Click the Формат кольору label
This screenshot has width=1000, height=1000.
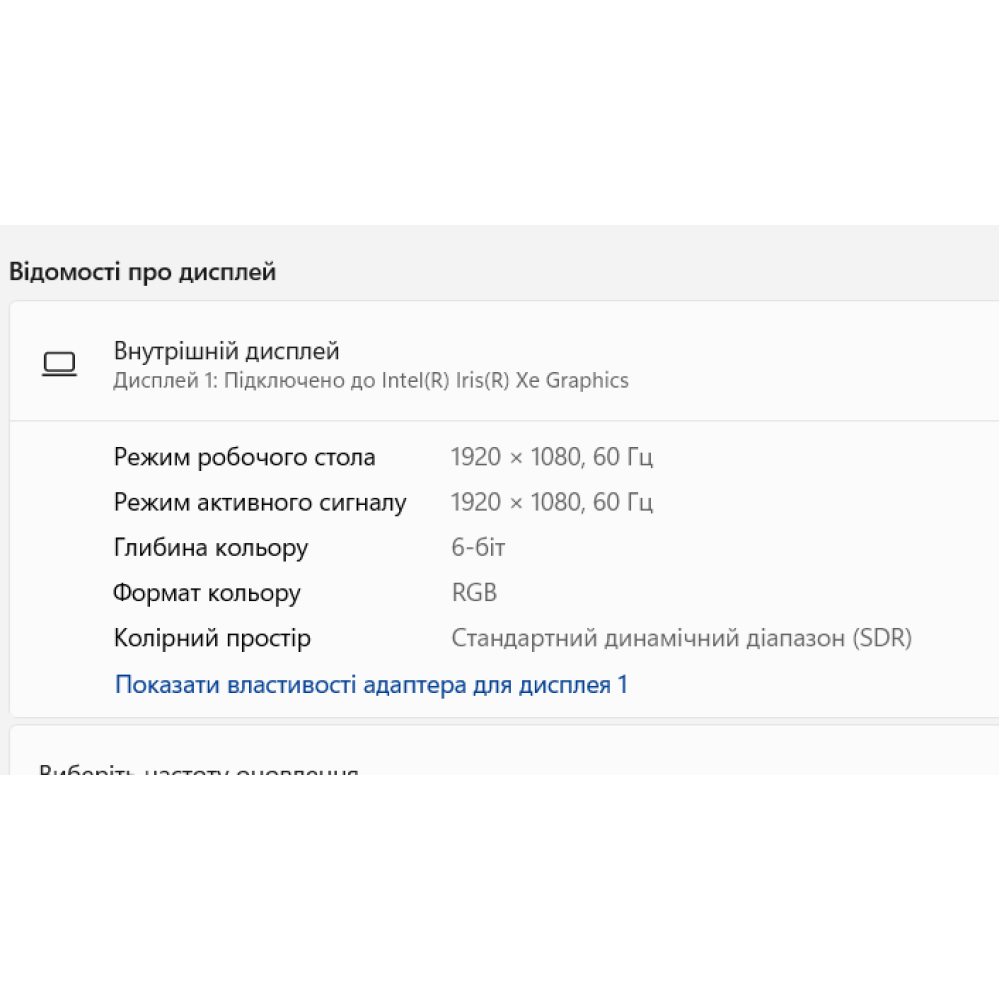(206, 593)
